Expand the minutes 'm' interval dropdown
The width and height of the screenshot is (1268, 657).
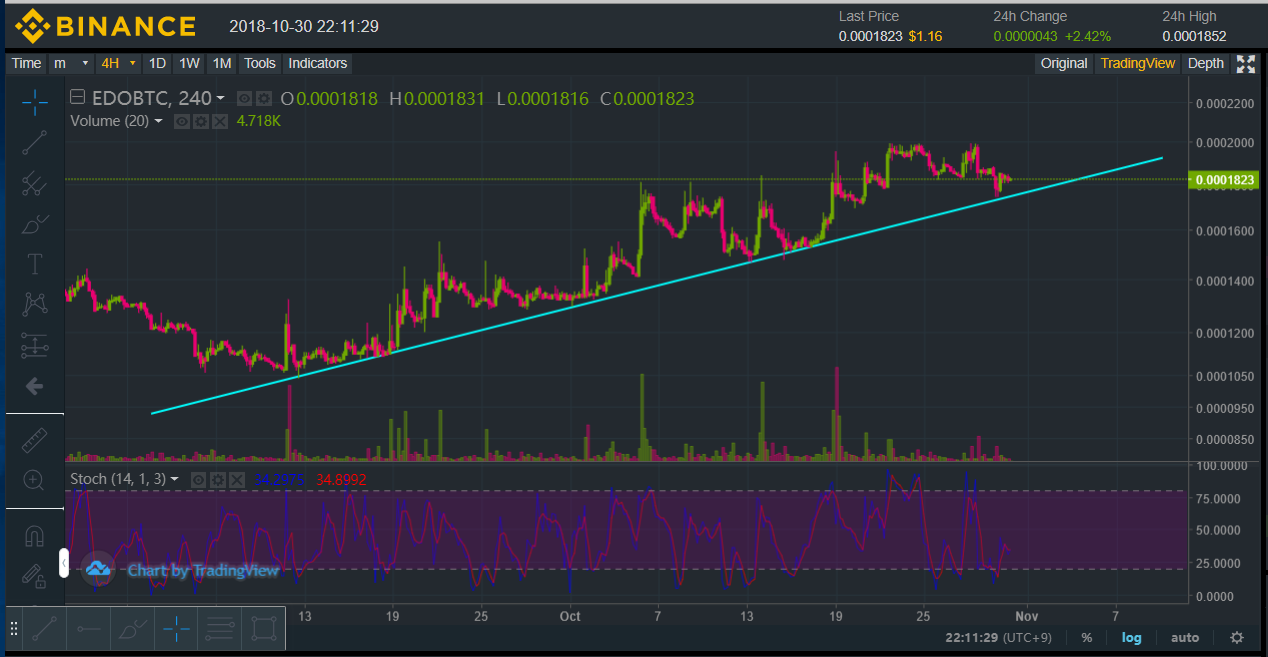tap(72, 63)
